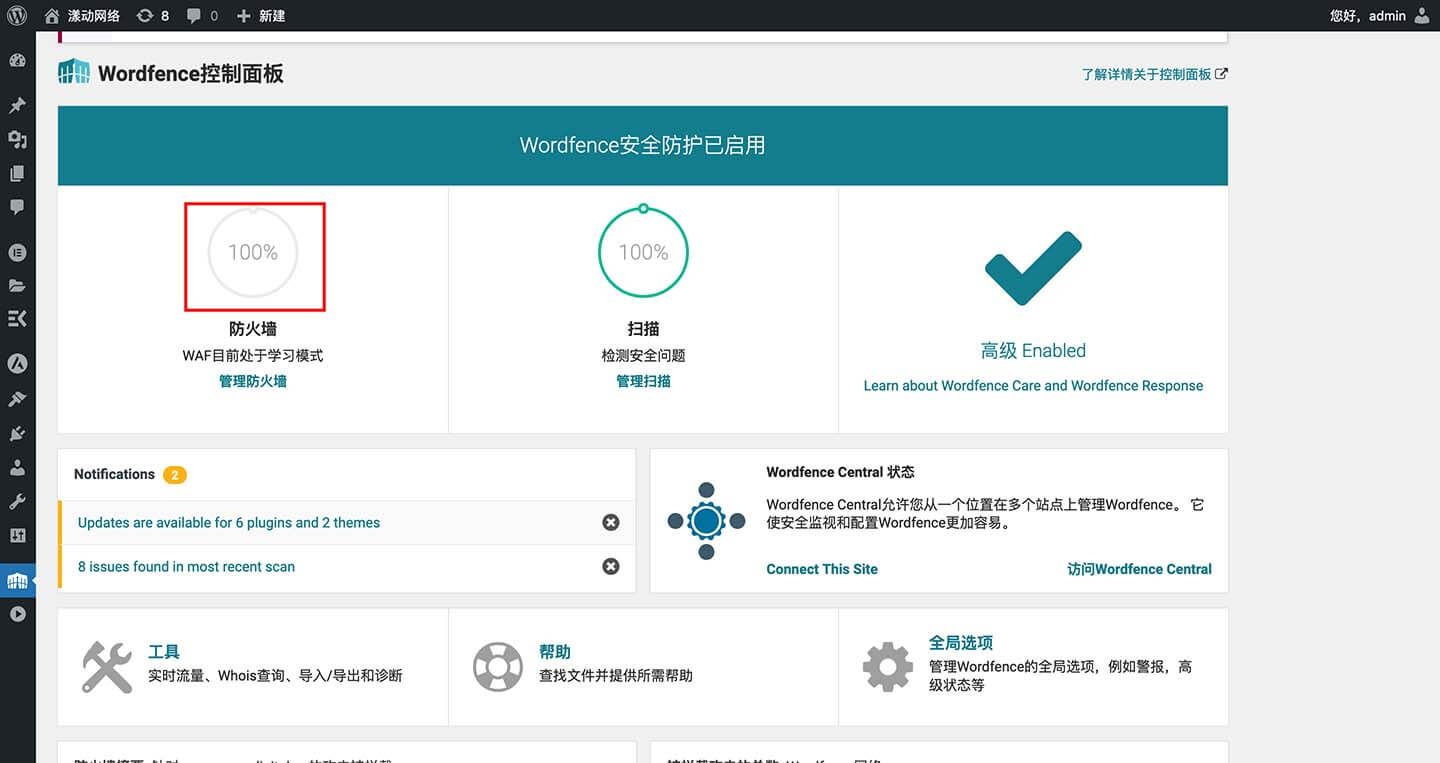Dismiss the plugin and theme updates notification
Image resolution: width=1440 pixels, height=763 pixels.
coord(611,522)
